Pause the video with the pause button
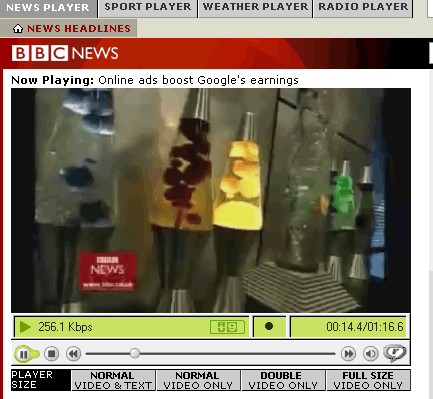This screenshot has width=433, height=399. tap(23, 354)
